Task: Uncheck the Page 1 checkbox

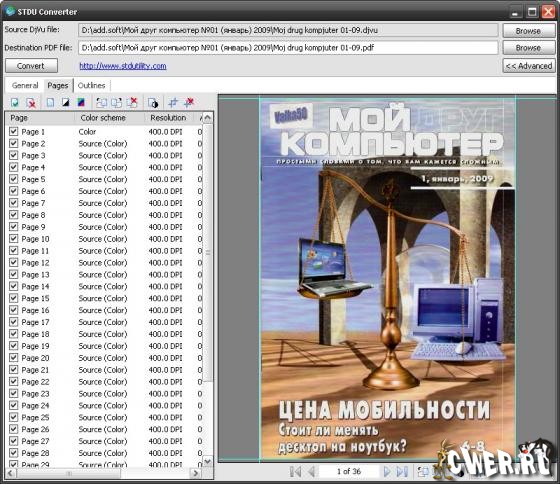Action: click(14, 131)
